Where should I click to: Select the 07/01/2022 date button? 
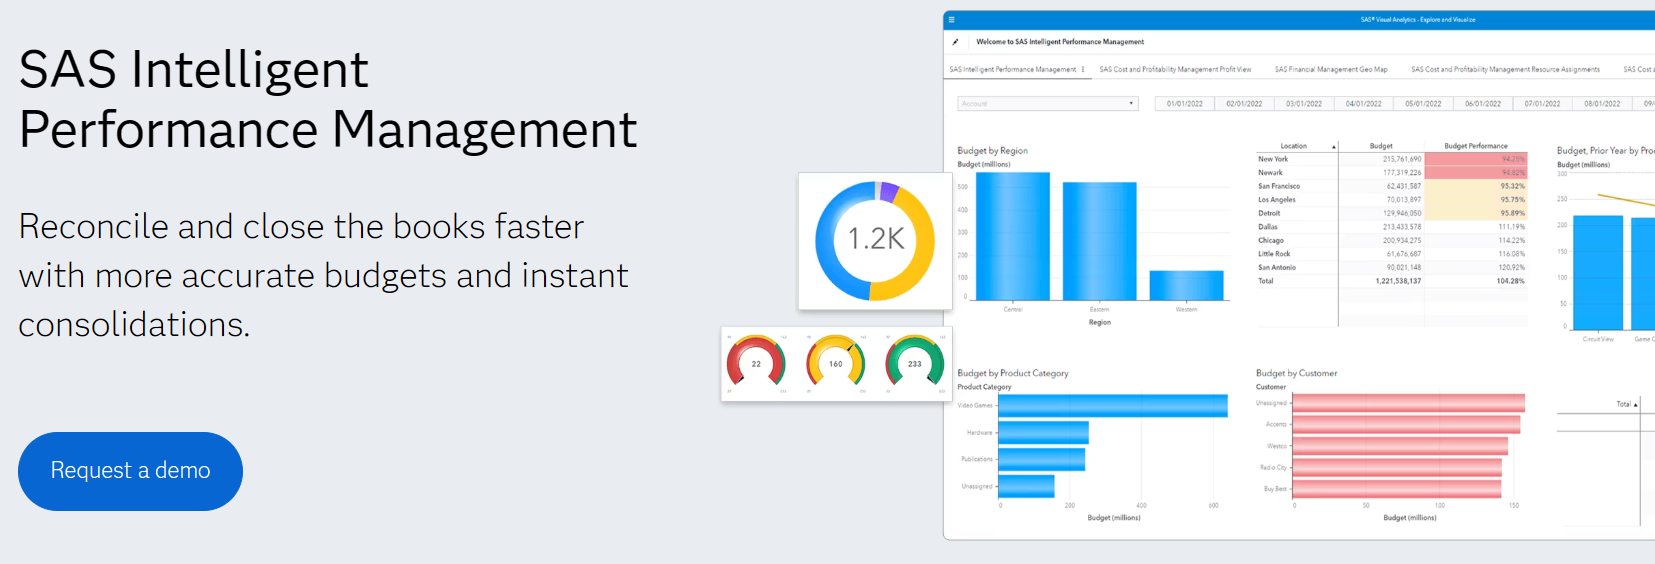1542,104
